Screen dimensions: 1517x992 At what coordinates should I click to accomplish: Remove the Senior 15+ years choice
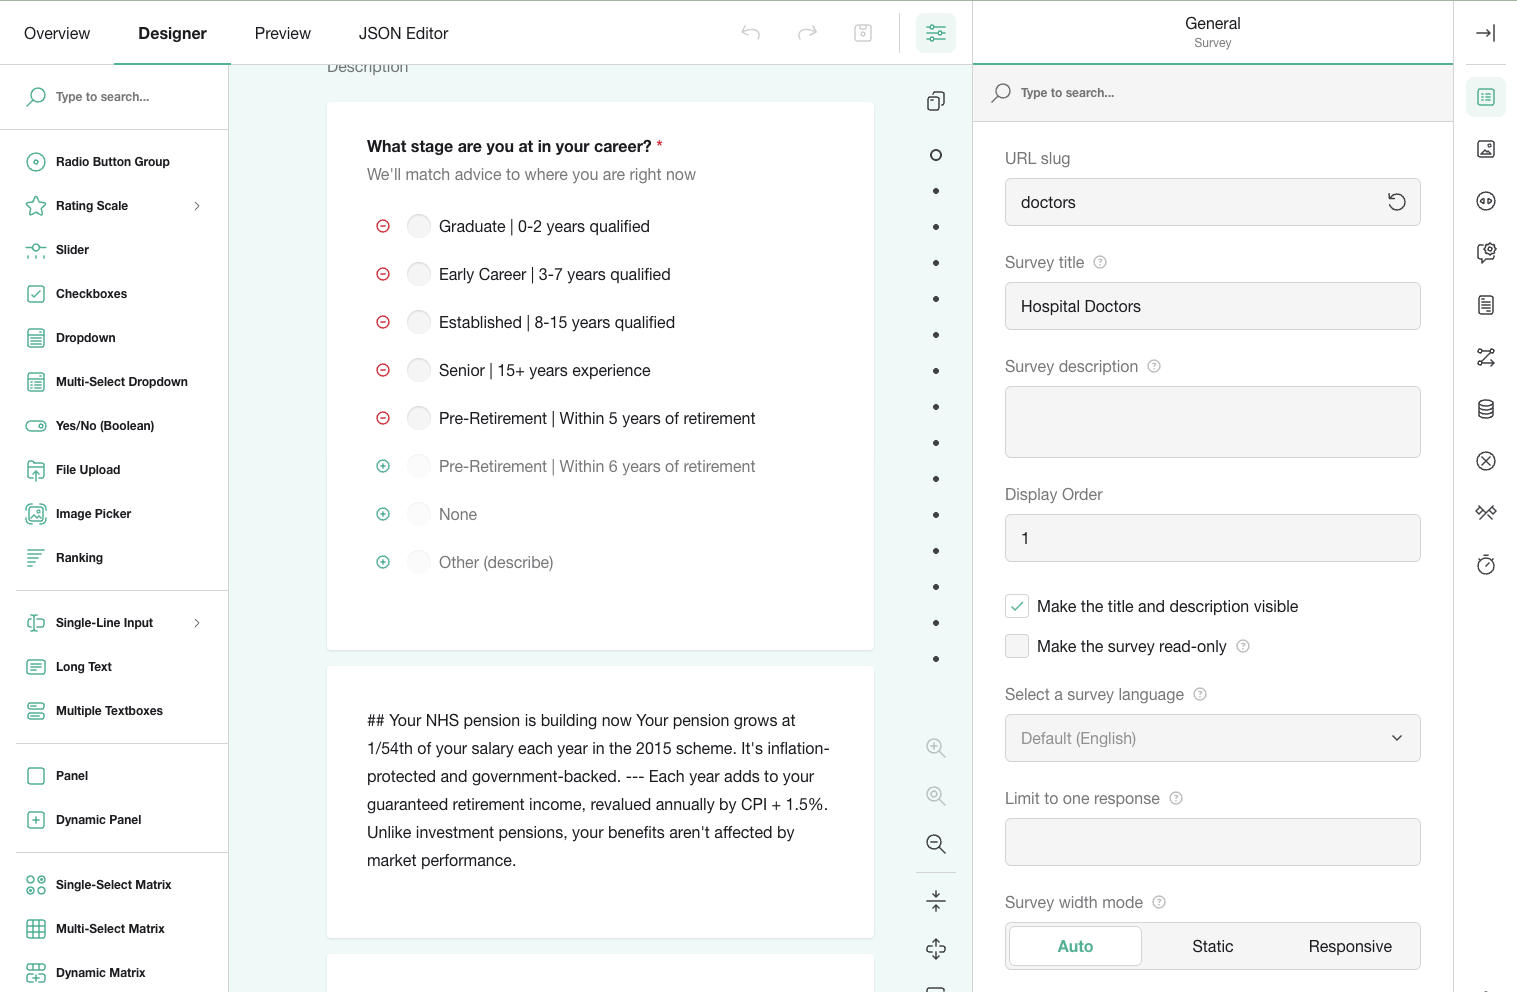(x=383, y=370)
